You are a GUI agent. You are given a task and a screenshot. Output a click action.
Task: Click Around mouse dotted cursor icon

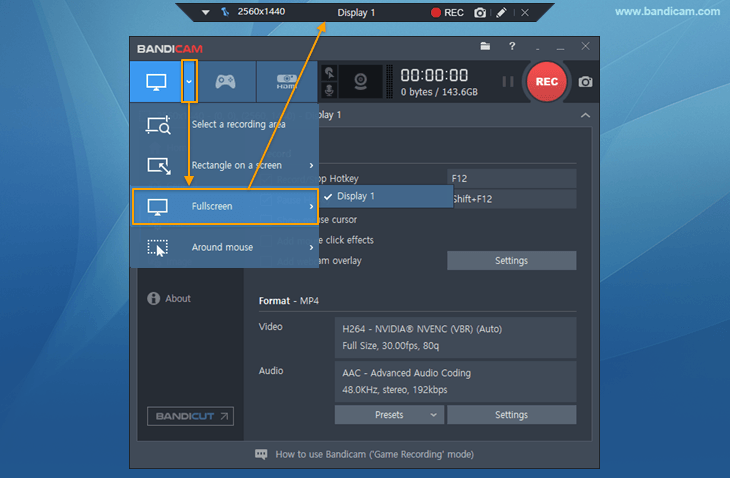157,248
